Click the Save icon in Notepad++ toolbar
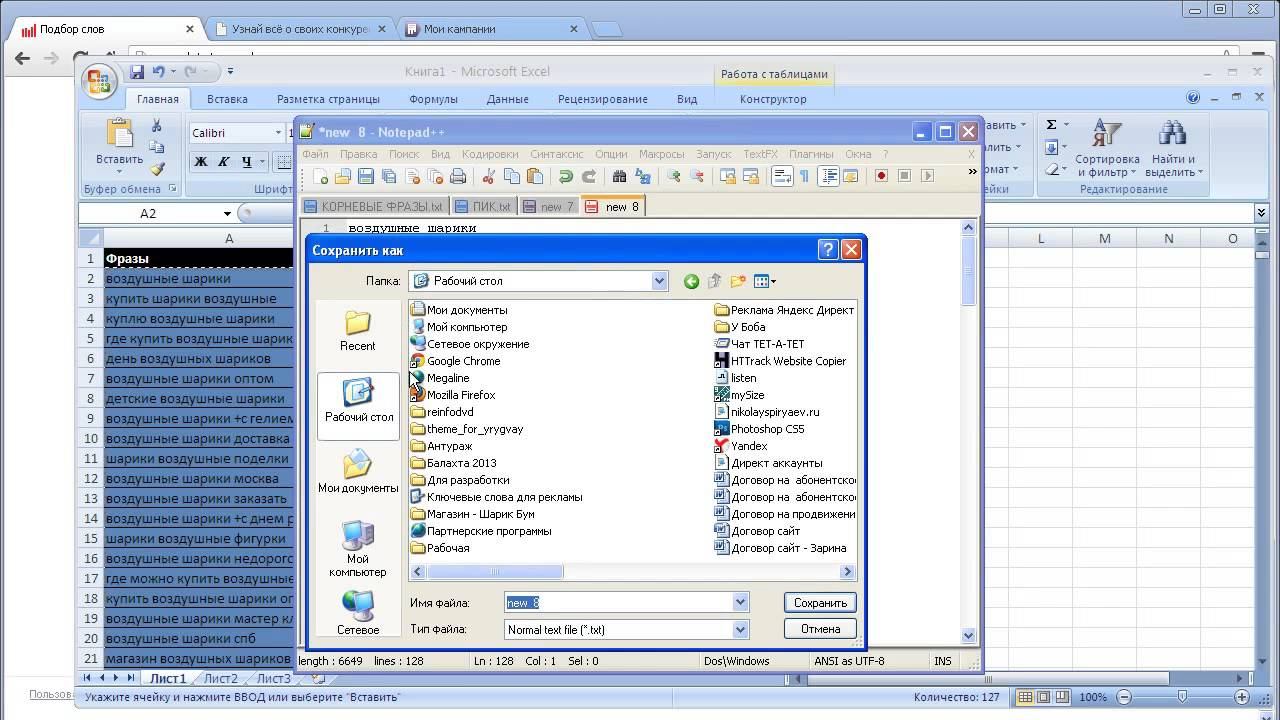1280x720 pixels. pos(366,176)
